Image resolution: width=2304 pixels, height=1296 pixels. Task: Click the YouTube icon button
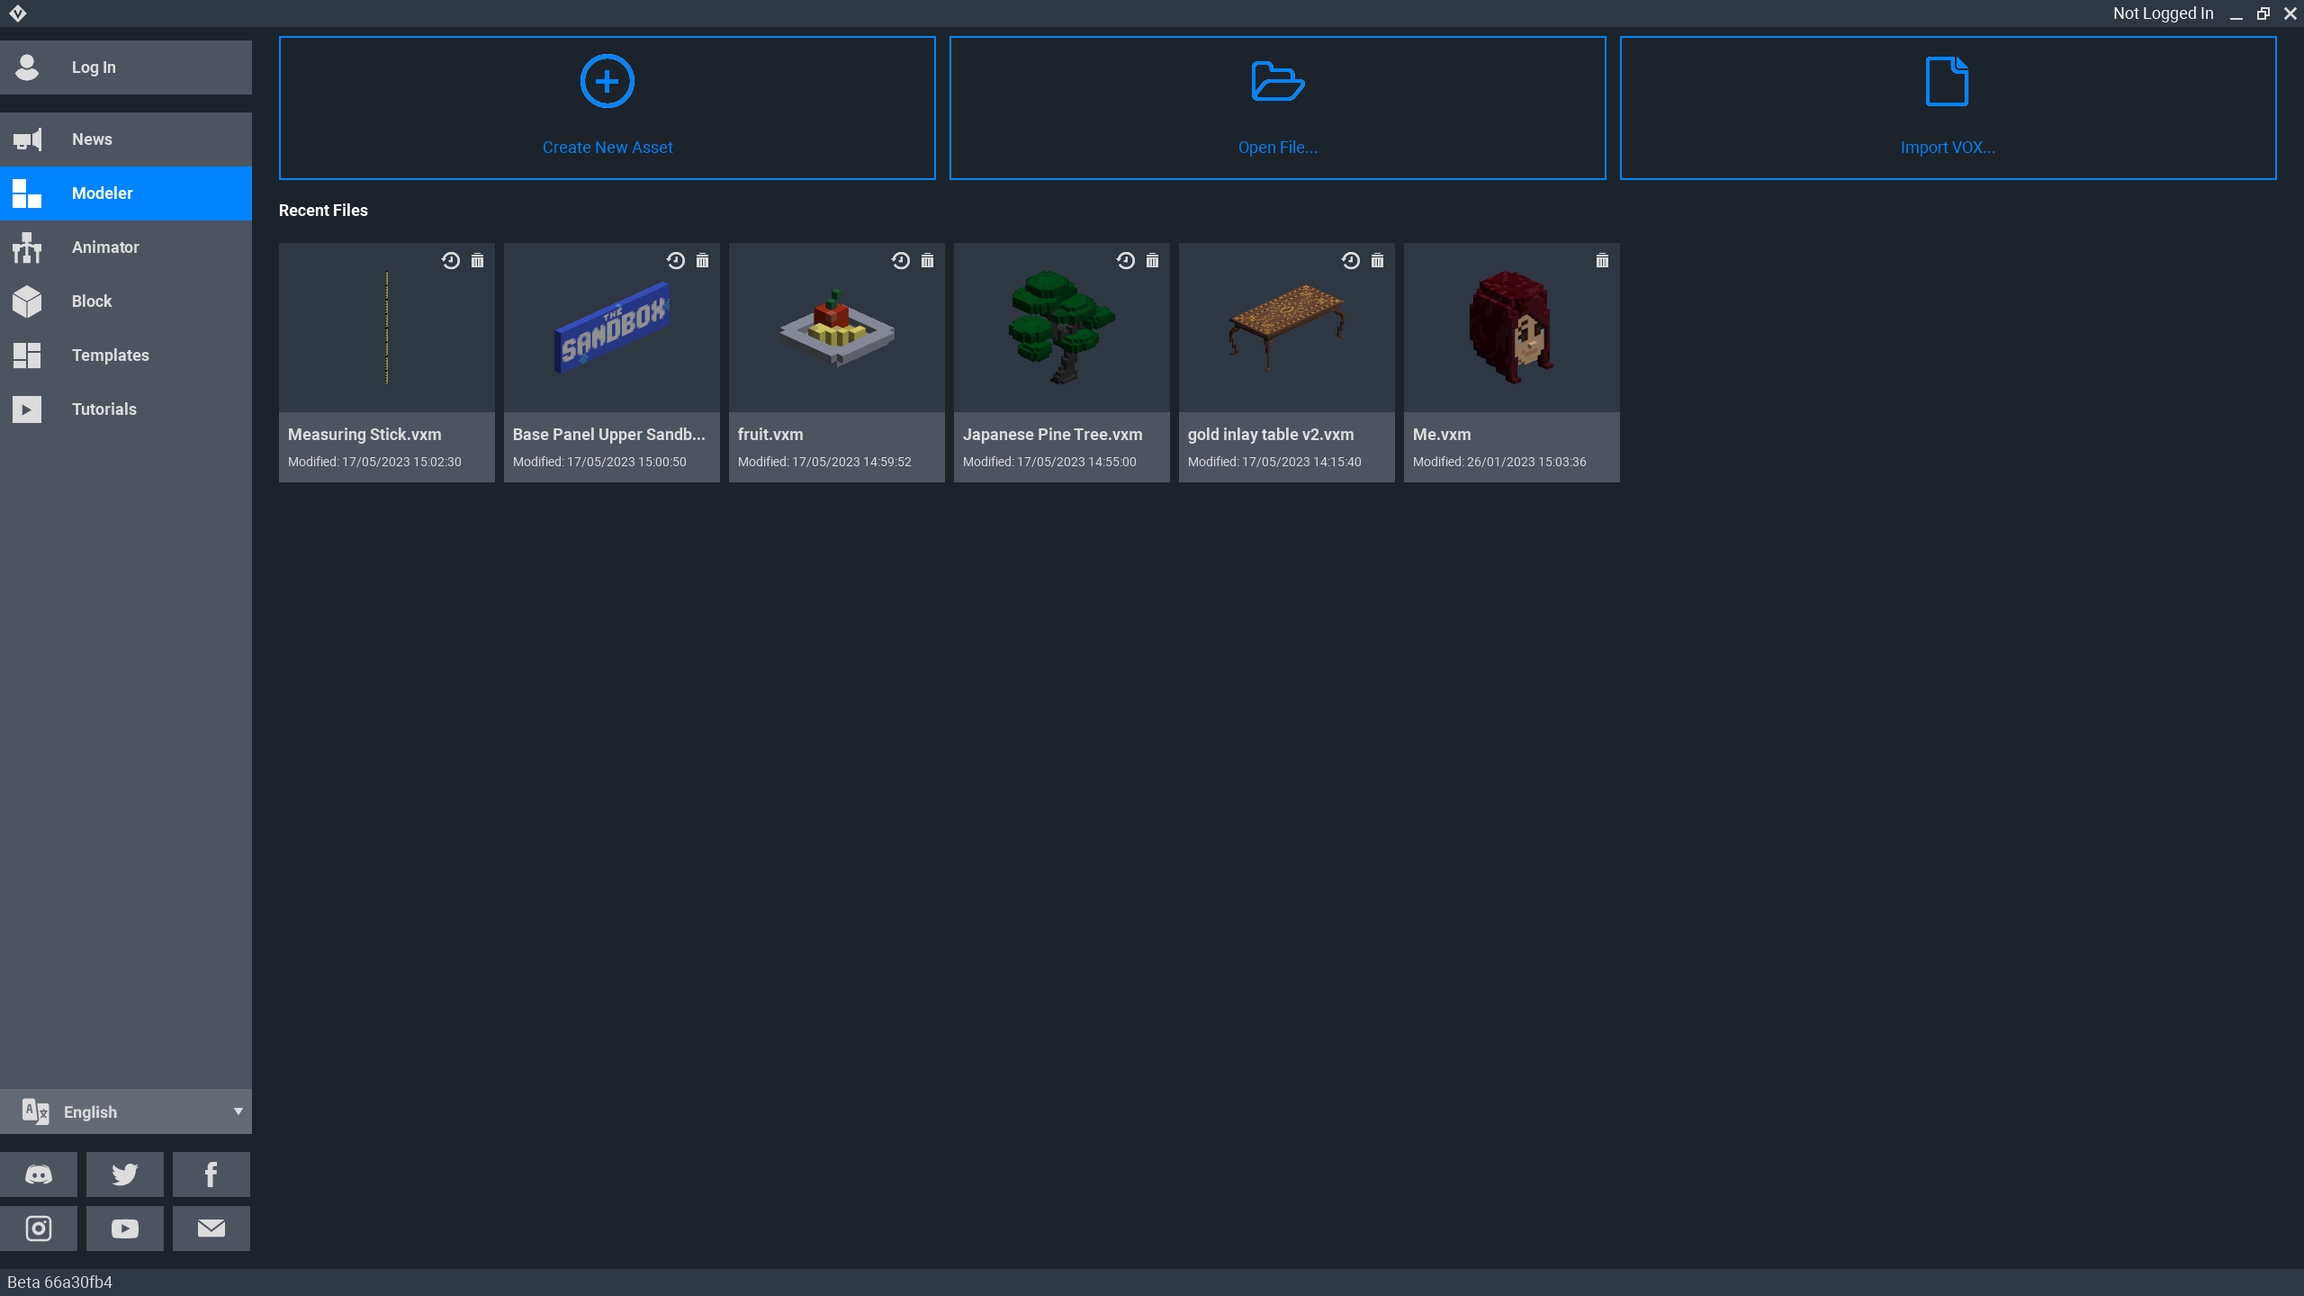[x=125, y=1228]
